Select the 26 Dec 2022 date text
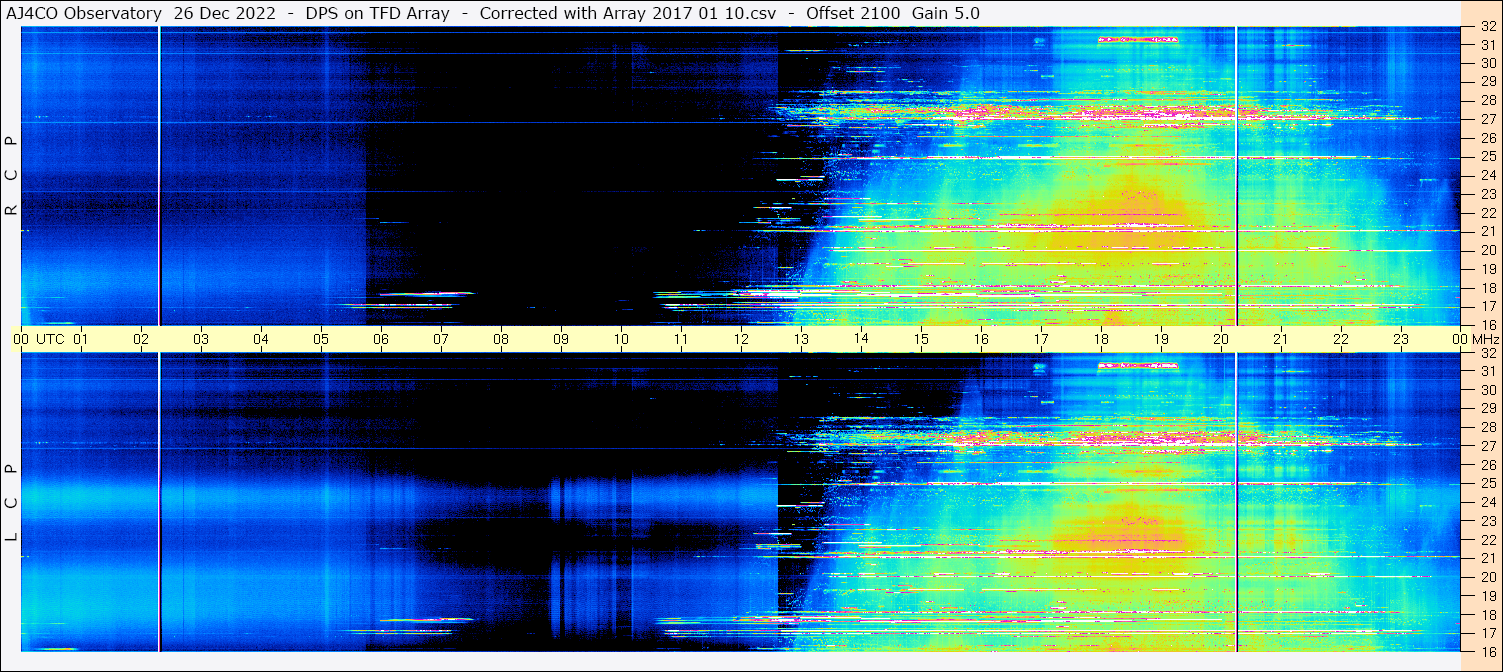This screenshot has height=672, width=1503. tap(225, 13)
